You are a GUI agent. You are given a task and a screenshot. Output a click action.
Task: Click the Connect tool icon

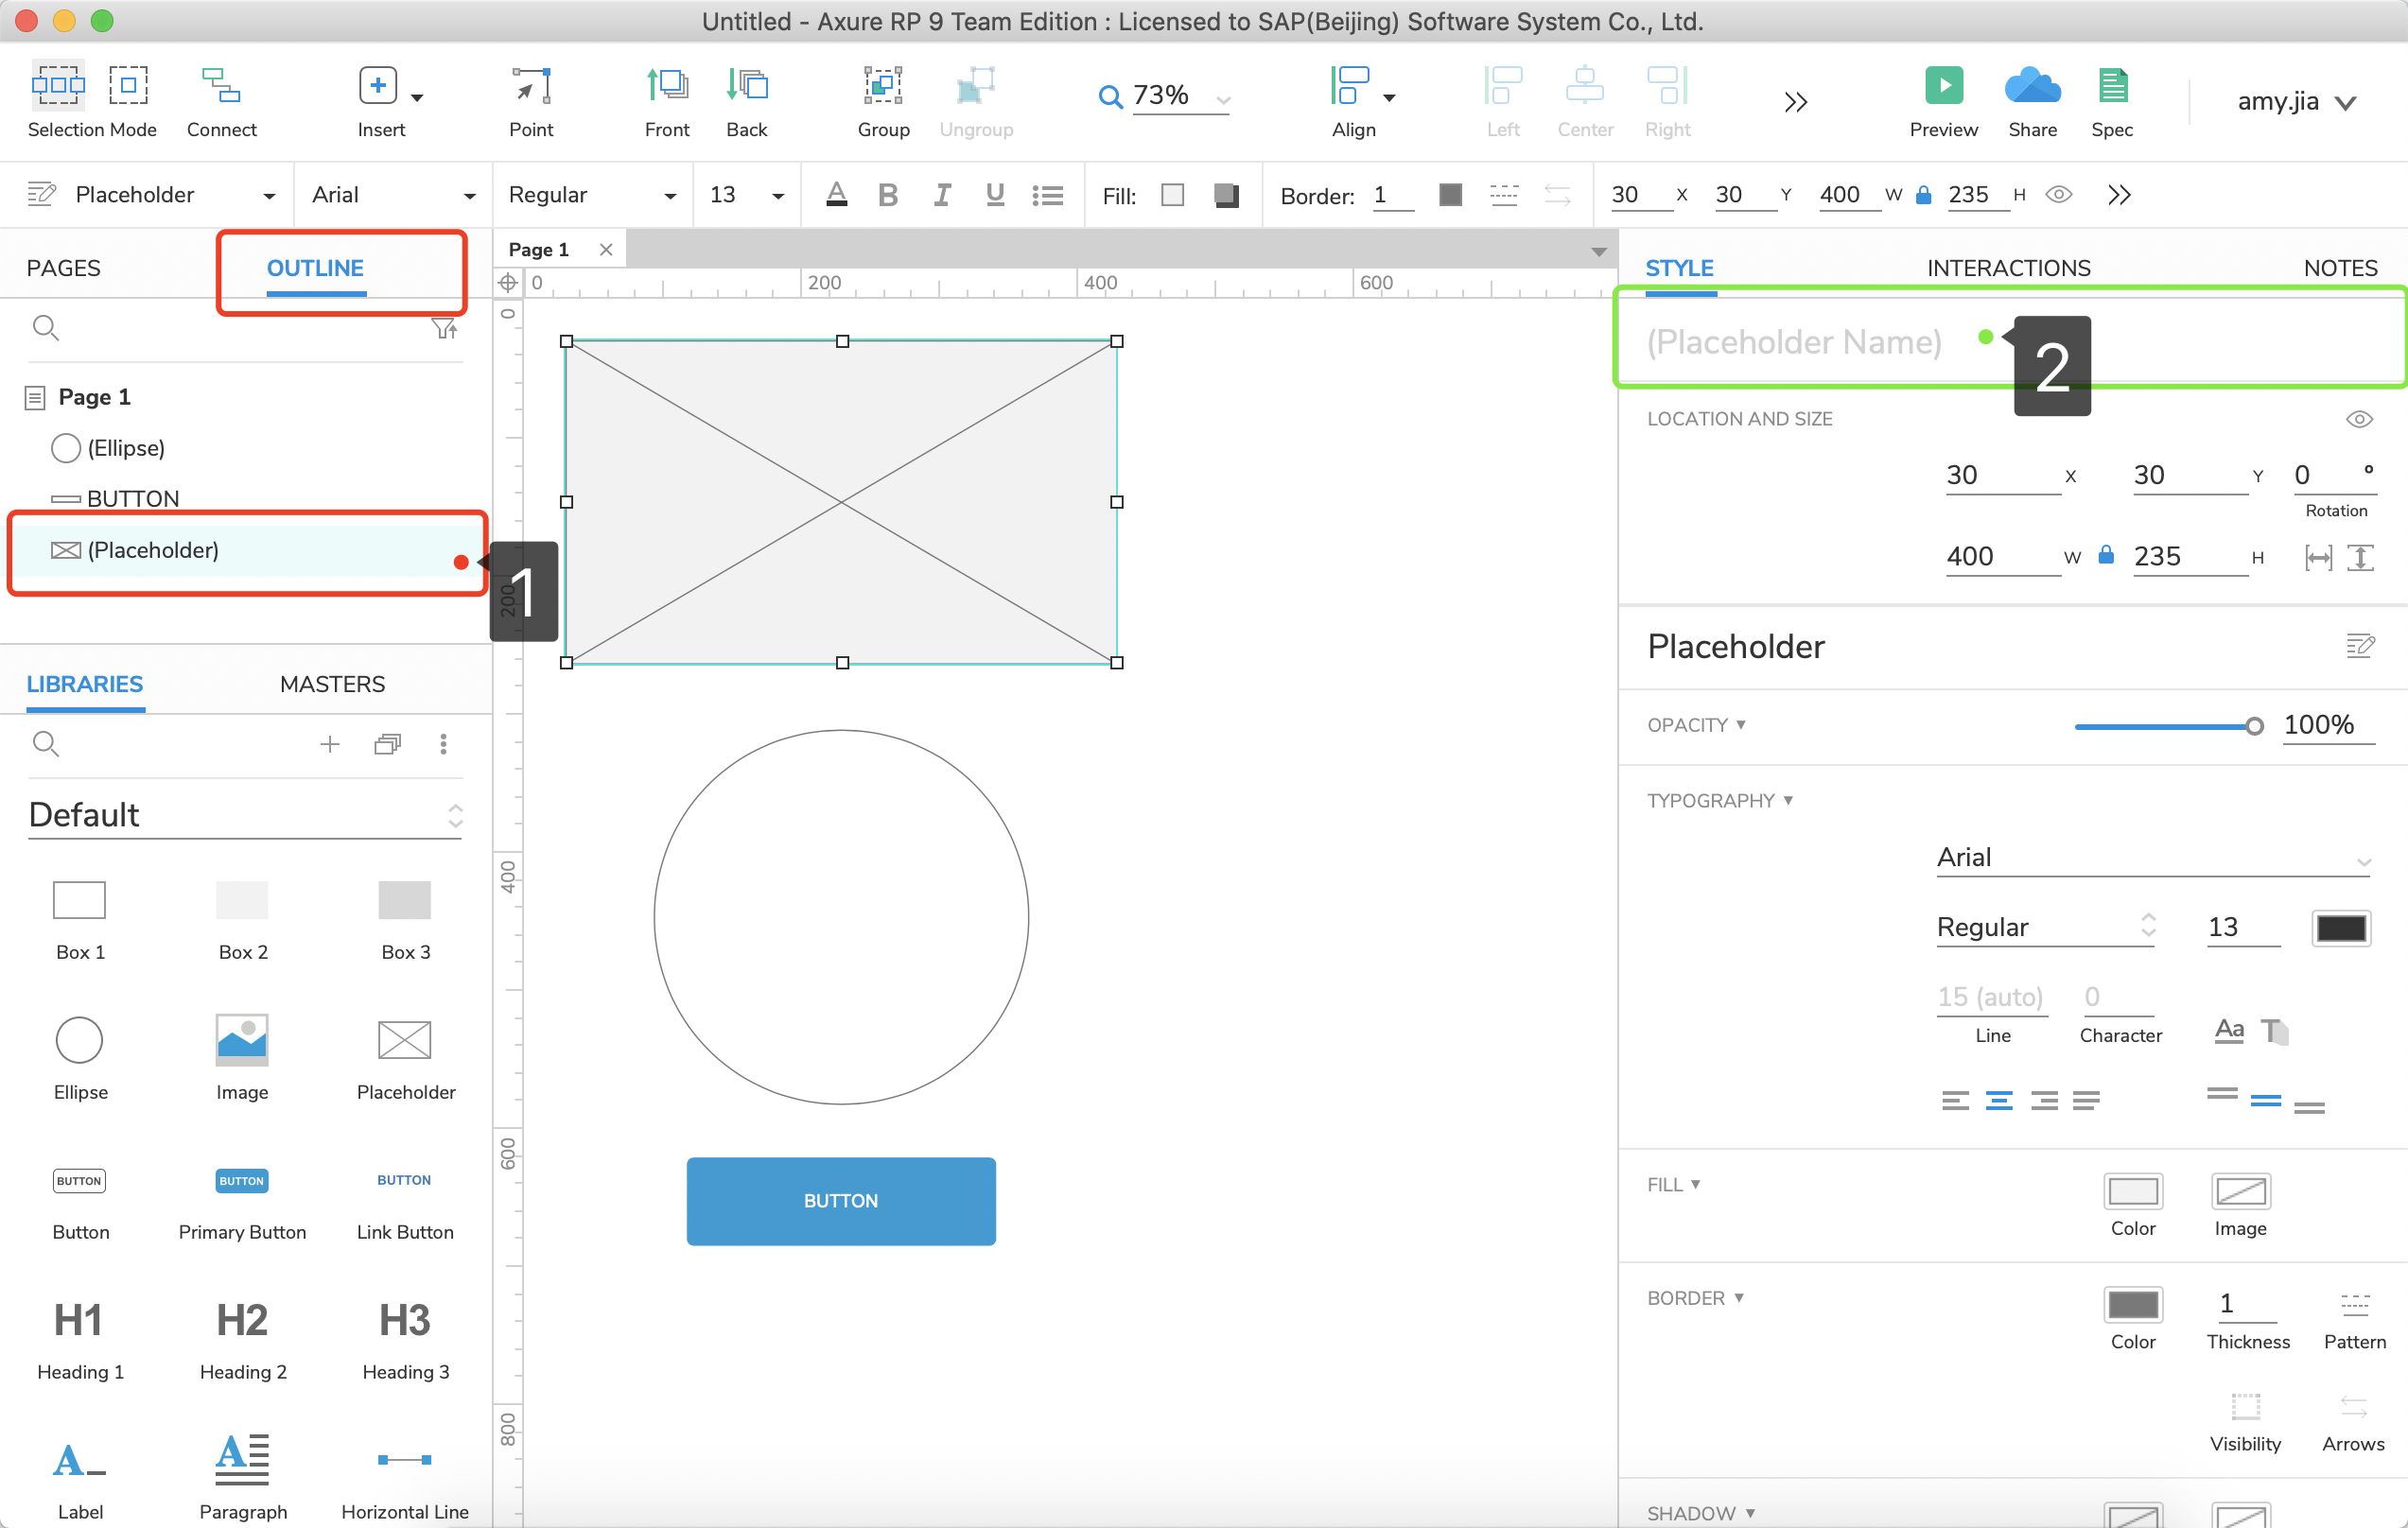[221, 86]
